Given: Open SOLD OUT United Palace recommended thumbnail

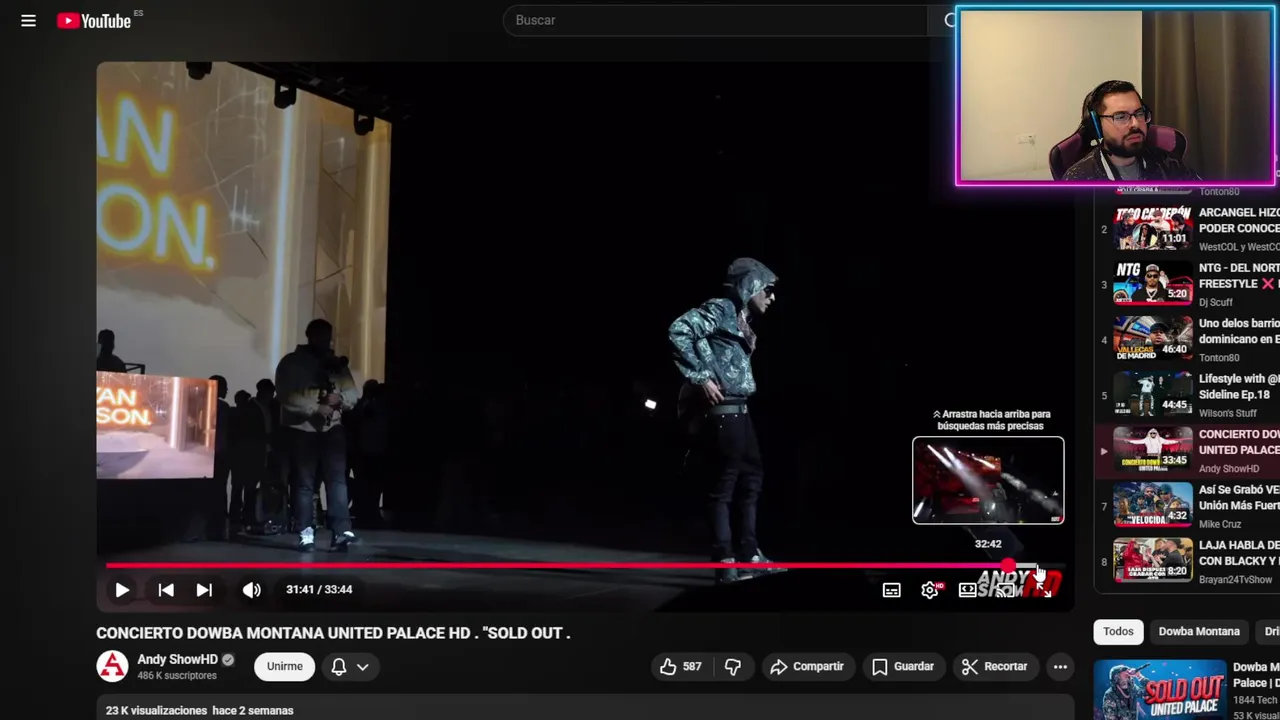Looking at the screenshot, I should (1160, 690).
